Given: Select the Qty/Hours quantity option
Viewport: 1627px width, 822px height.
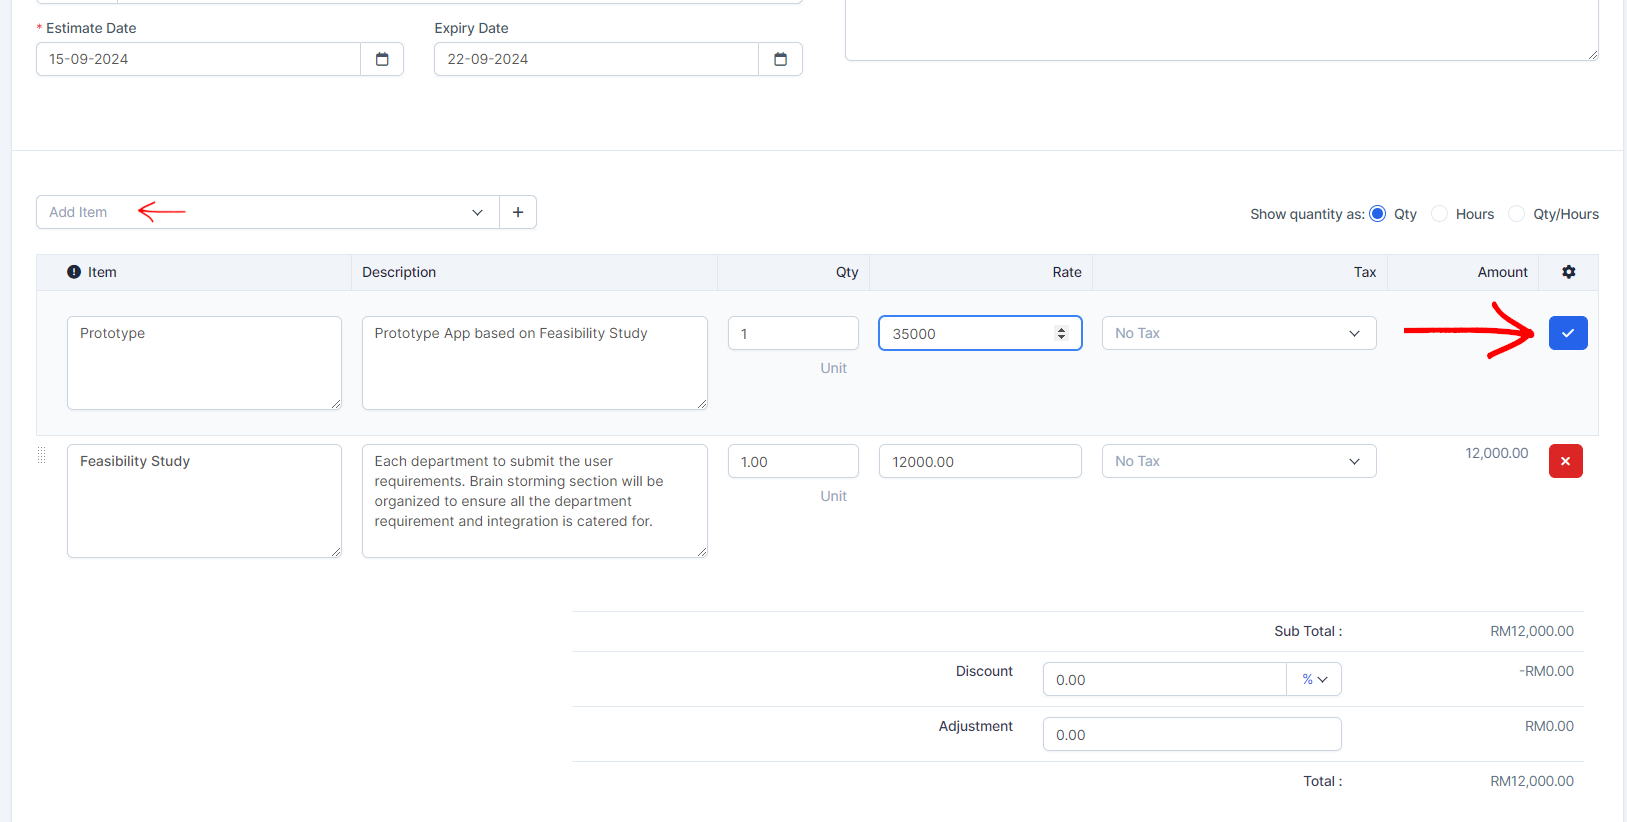Looking at the screenshot, I should coord(1517,214).
